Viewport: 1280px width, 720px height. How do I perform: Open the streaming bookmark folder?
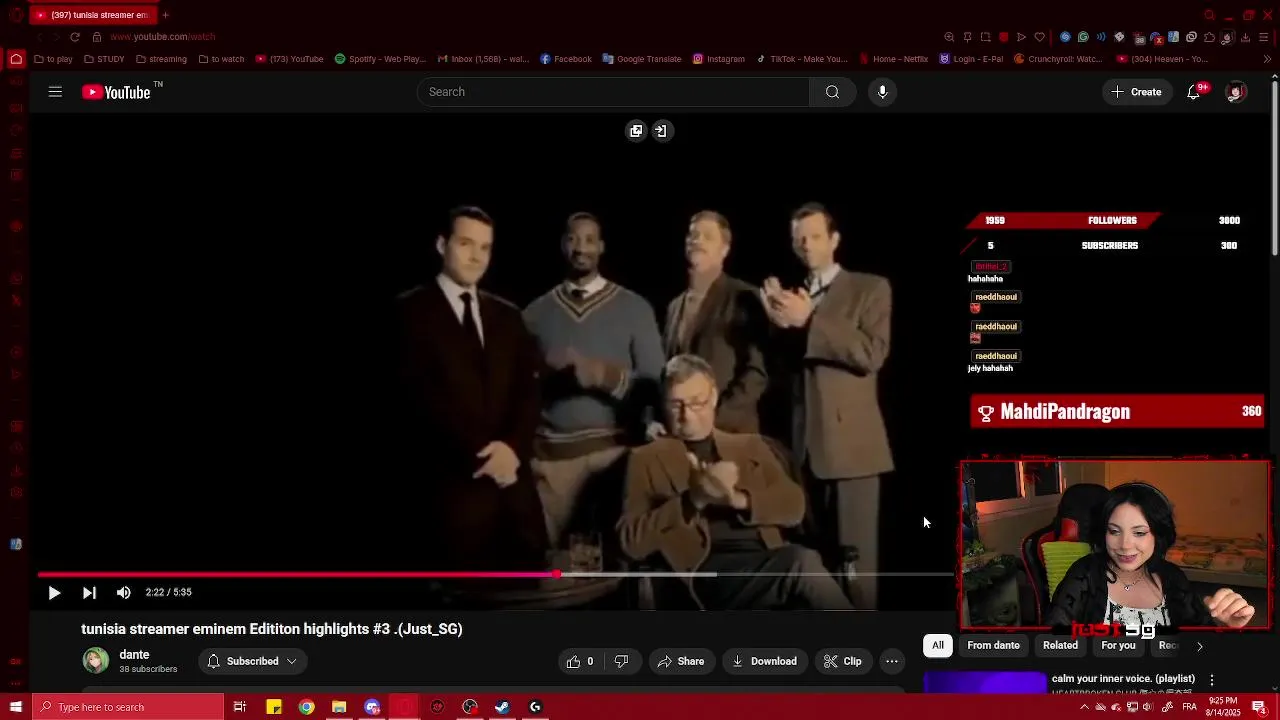click(161, 59)
